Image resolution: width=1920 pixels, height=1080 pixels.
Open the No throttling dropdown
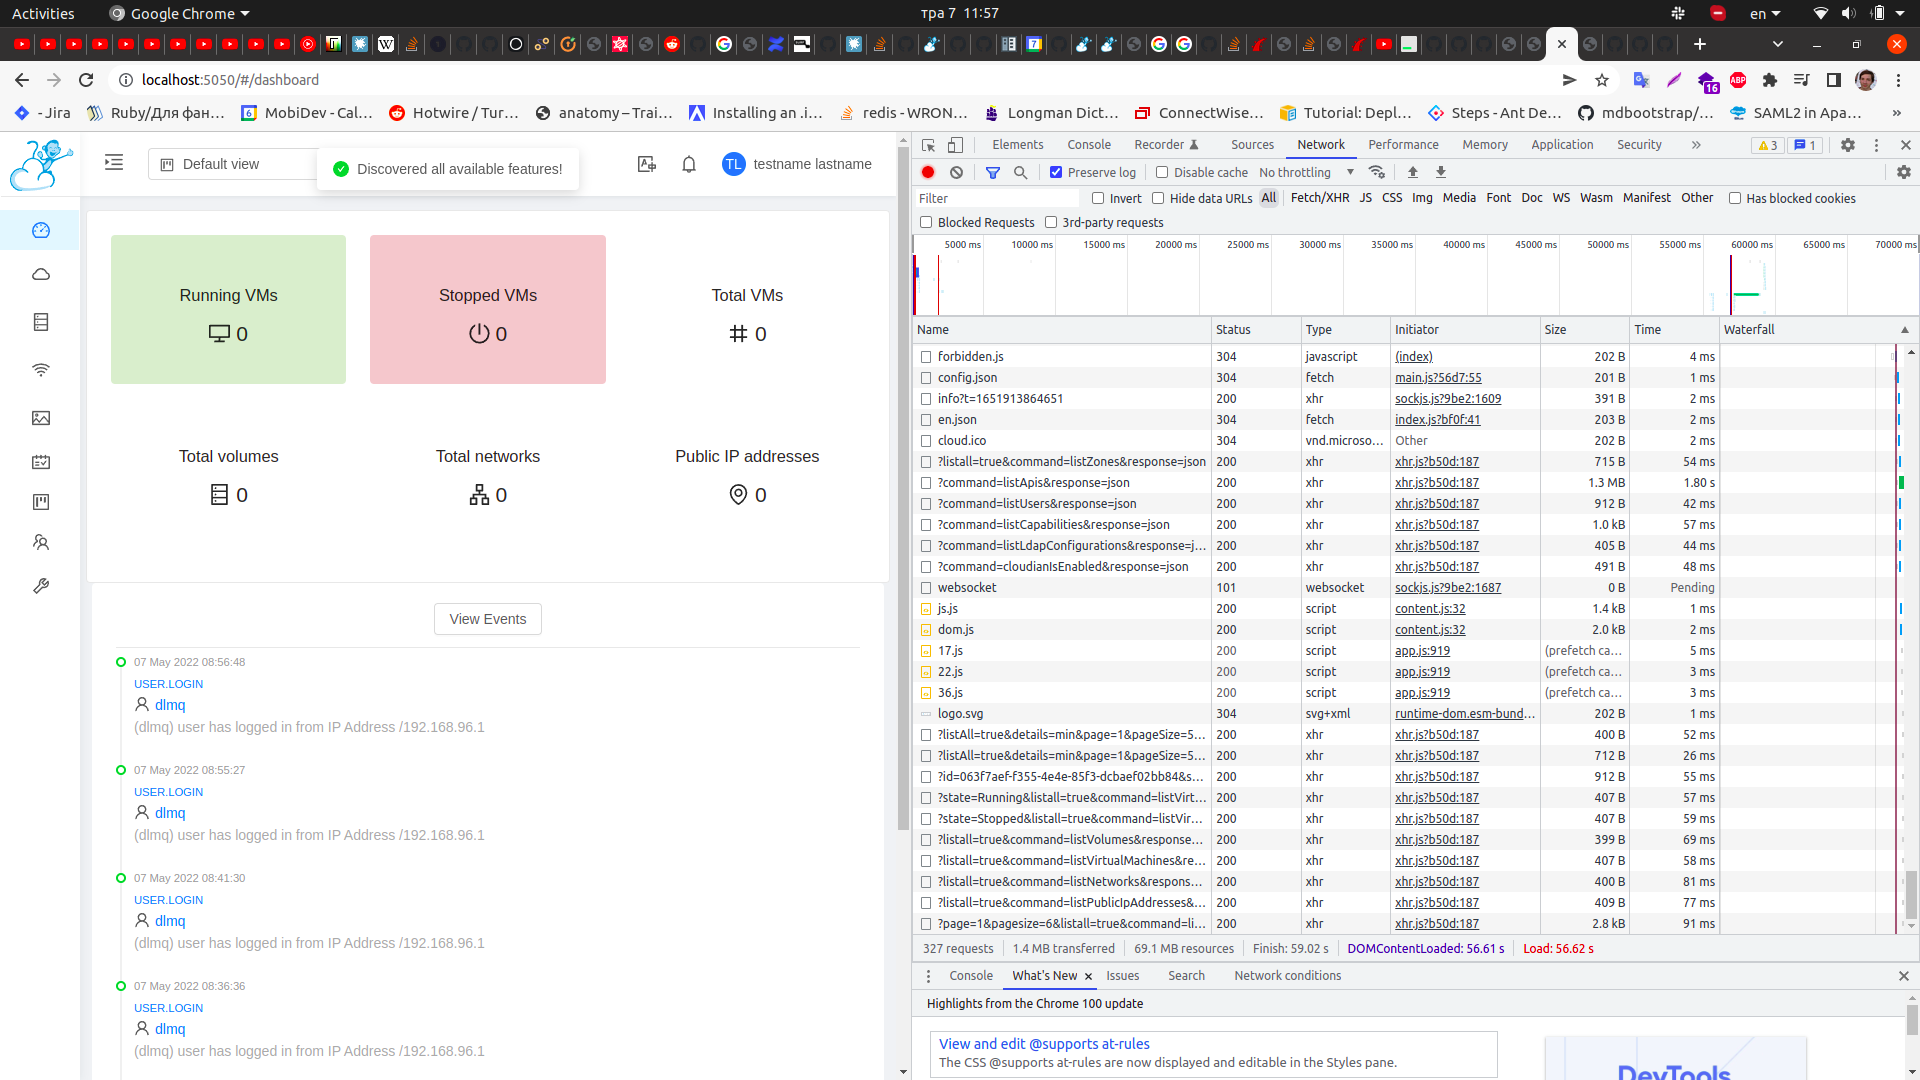click(1306, 172)
